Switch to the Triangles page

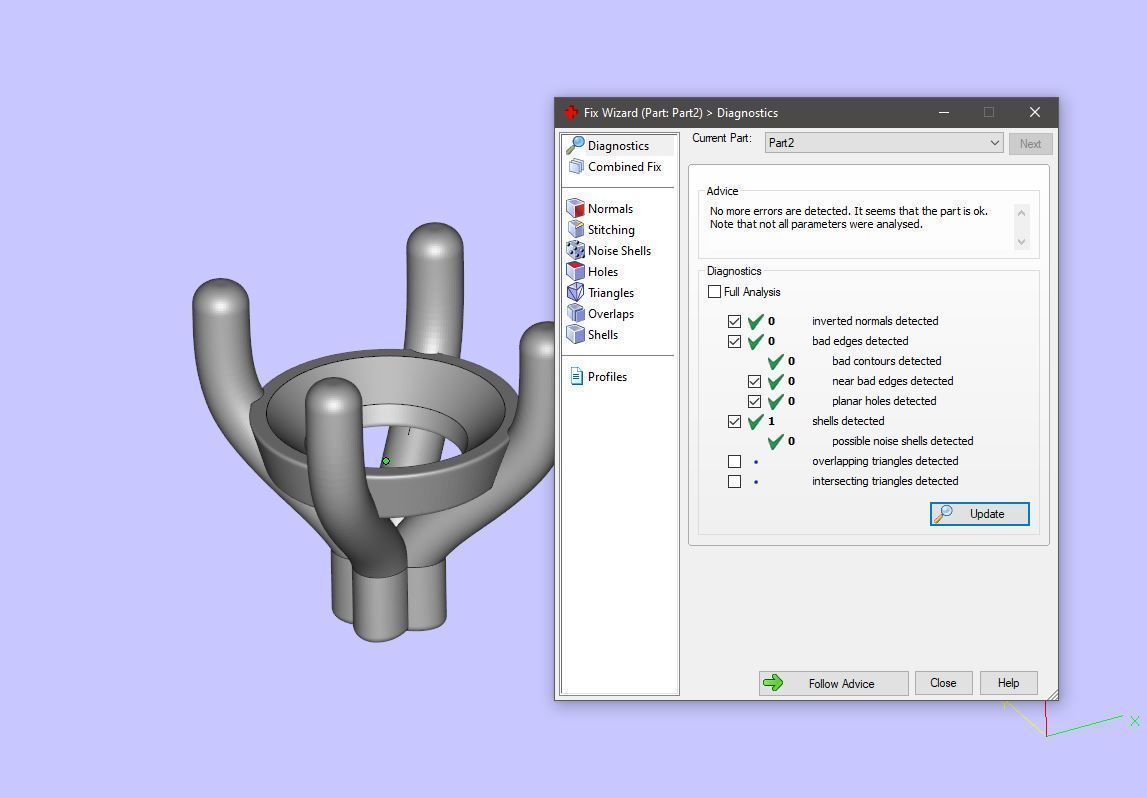(x=611, y=293)
